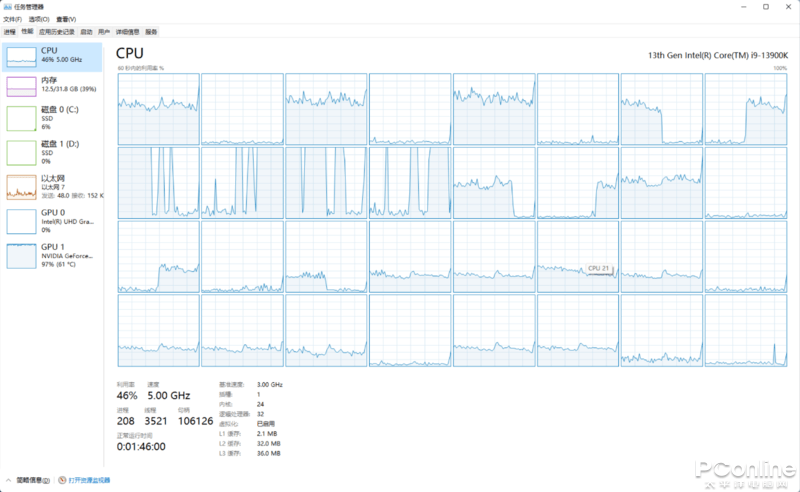Image resolution: width=800 pixels, height=492 pixels.
Task: Click the logical processors value 32
Action: click(x=260, y=414)
